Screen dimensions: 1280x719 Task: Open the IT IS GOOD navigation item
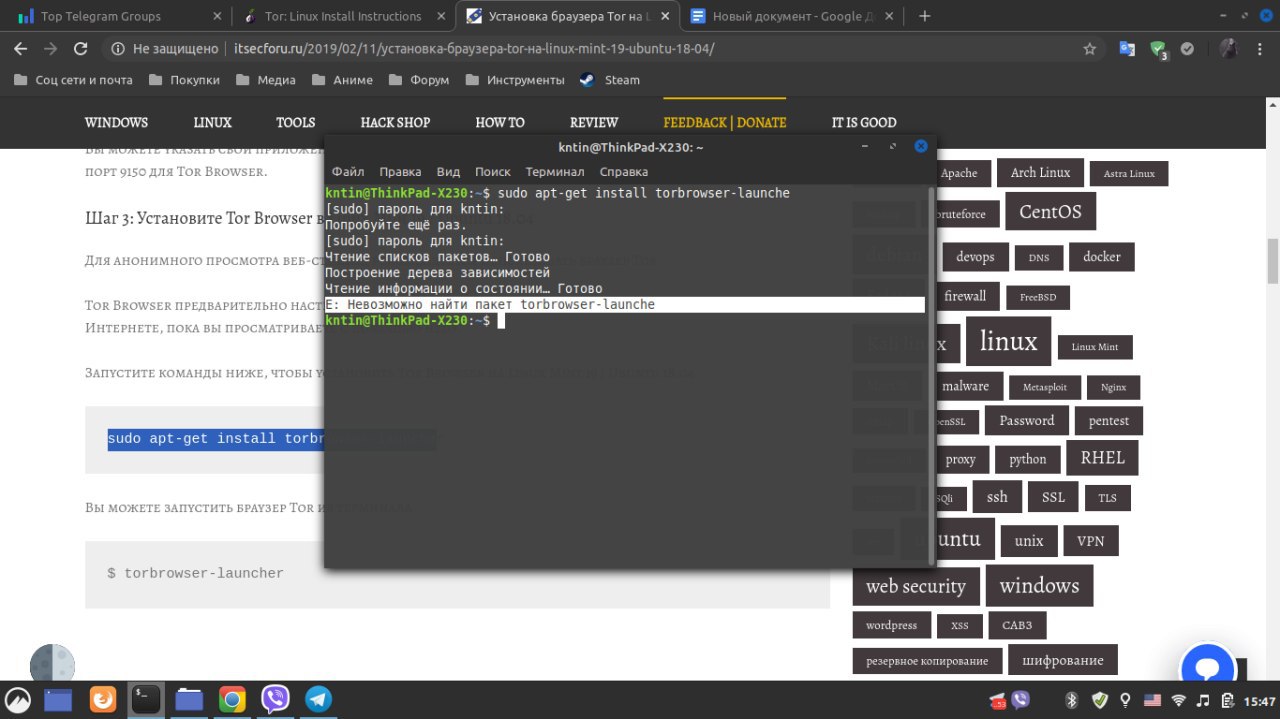click(x=864, y=122)
